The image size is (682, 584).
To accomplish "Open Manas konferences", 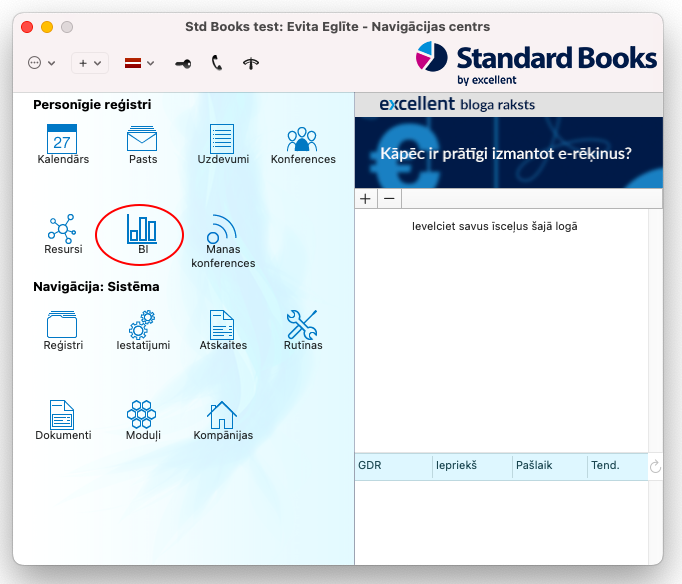I will [222, 230].
